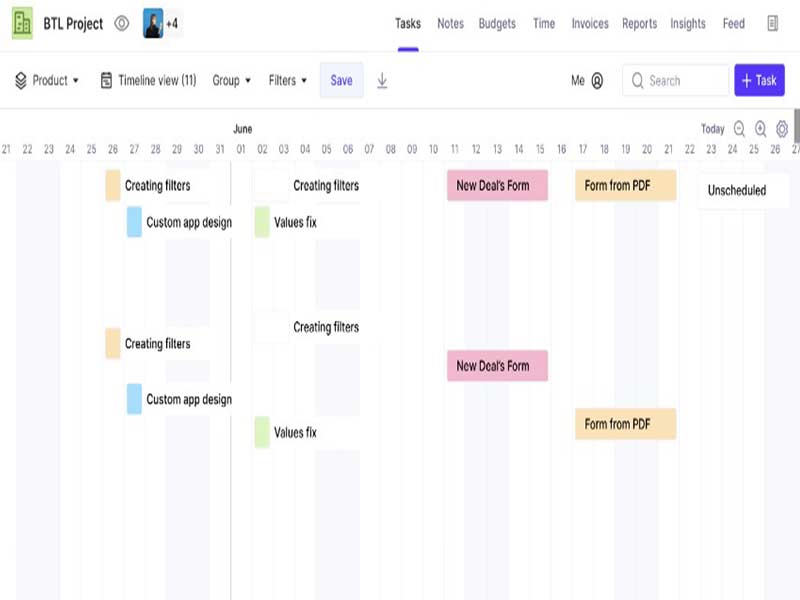The height and width of the screenshot is (600, 800).
Task: Click the Save button
Action: click(x=341, y=80)
